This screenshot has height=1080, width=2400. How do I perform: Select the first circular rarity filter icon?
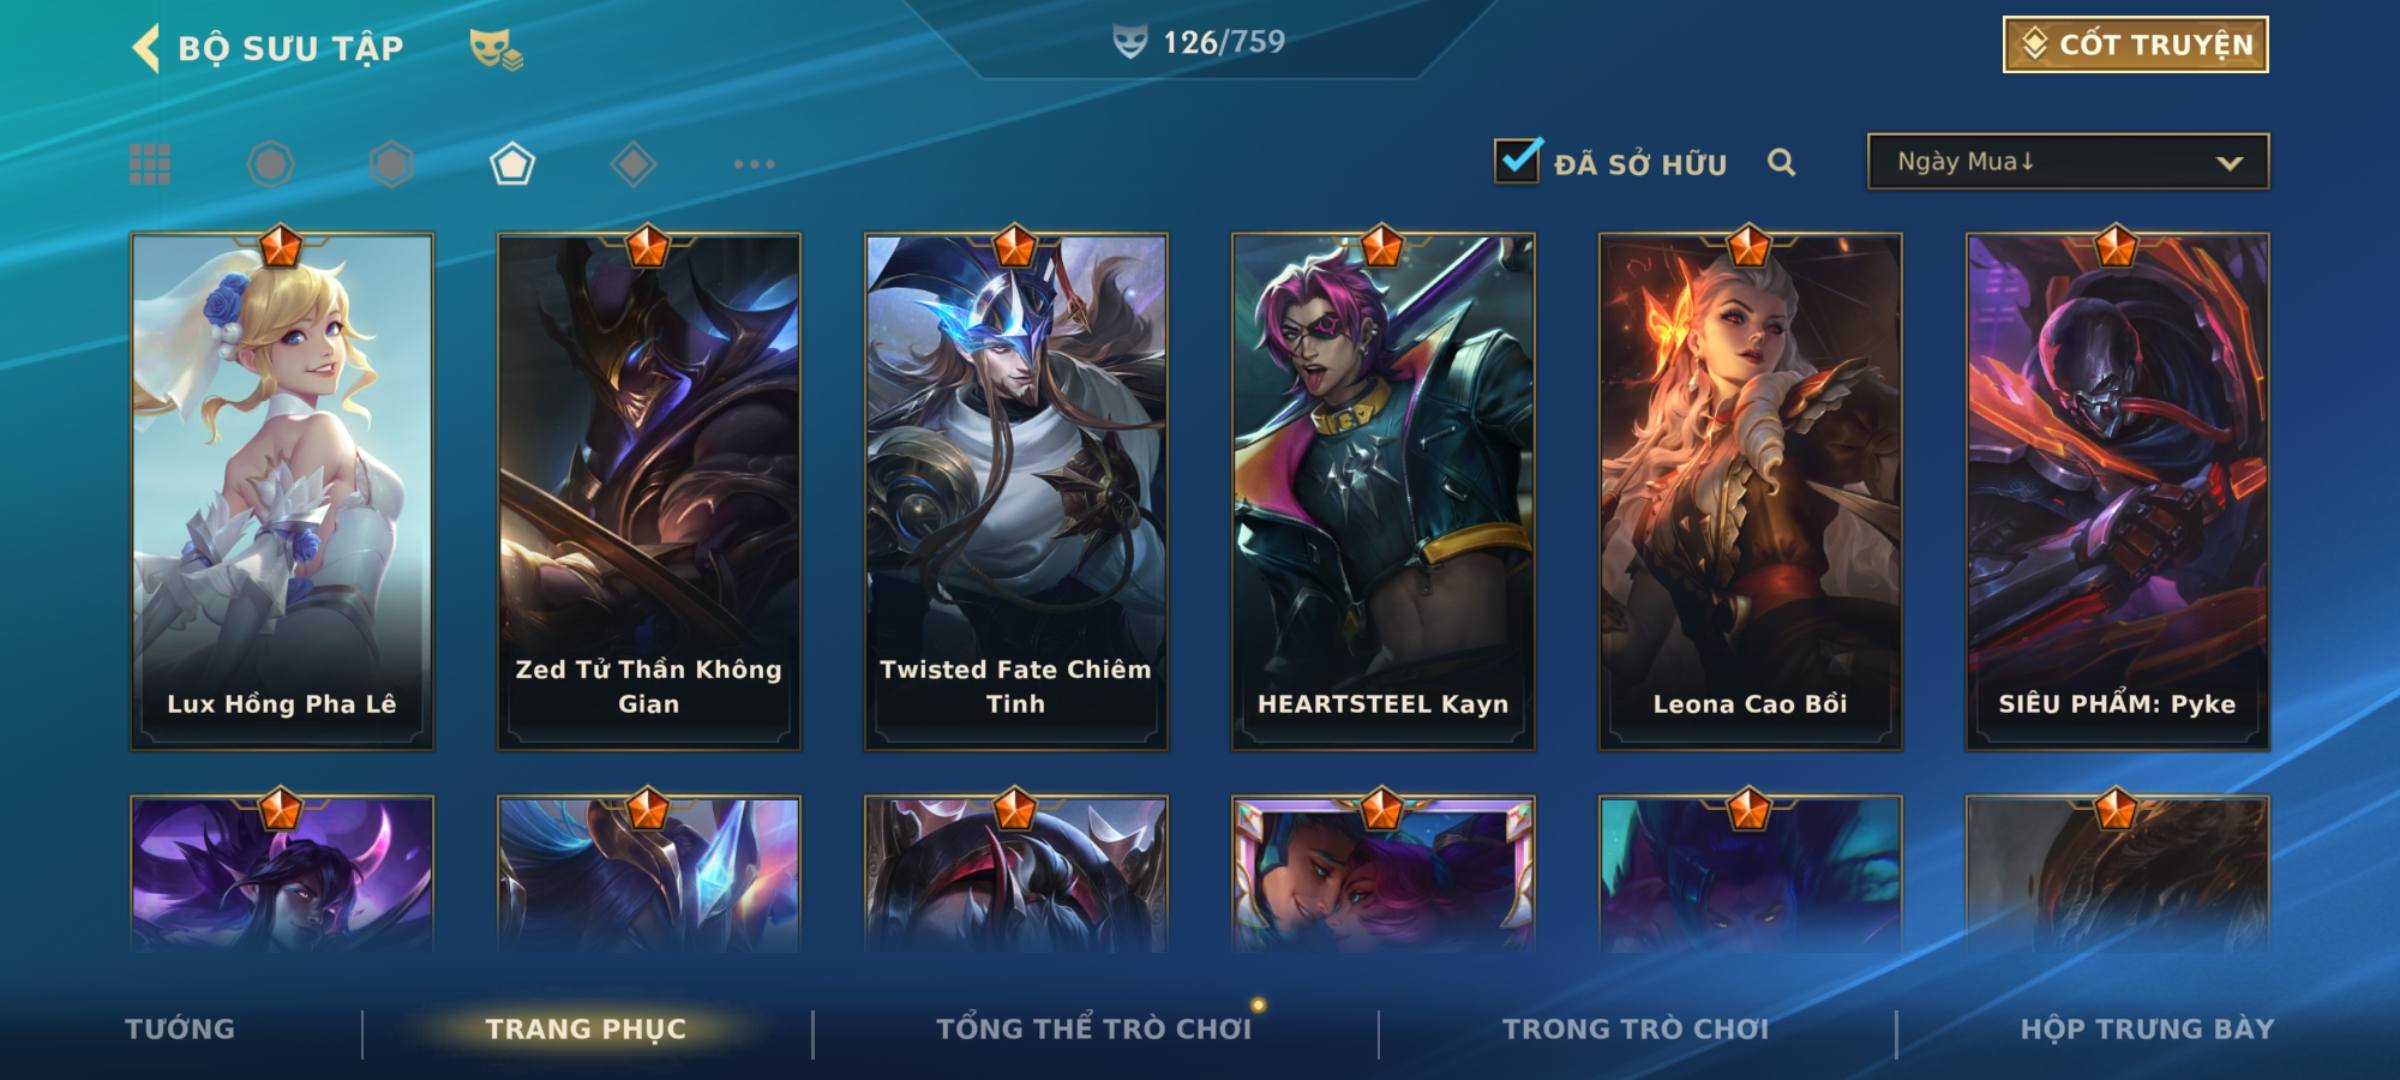(x=271, y=164)
